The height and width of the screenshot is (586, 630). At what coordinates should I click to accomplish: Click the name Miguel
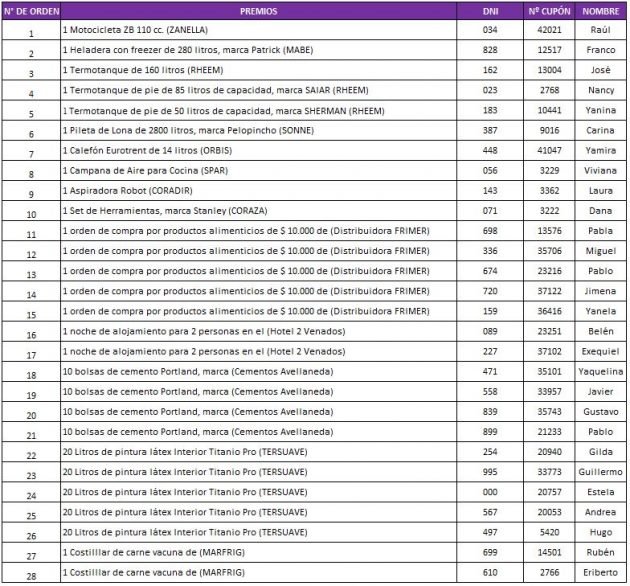[600, 251]
